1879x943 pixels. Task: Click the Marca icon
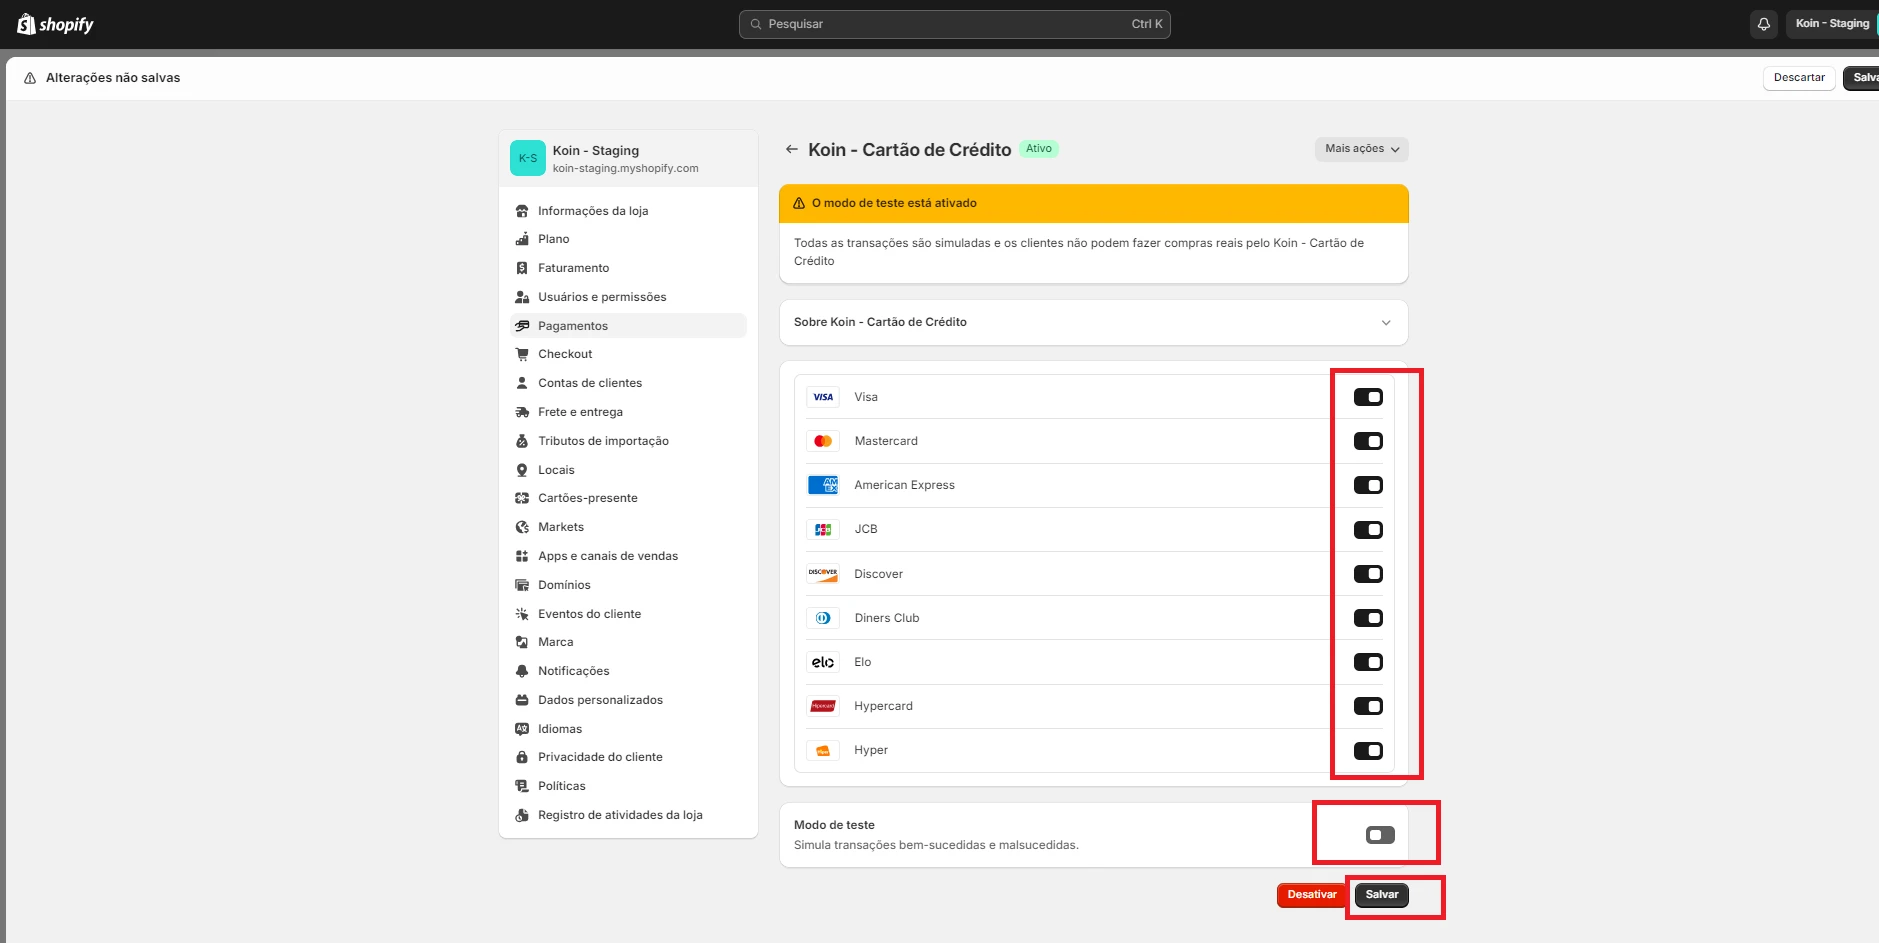point(522,642)
